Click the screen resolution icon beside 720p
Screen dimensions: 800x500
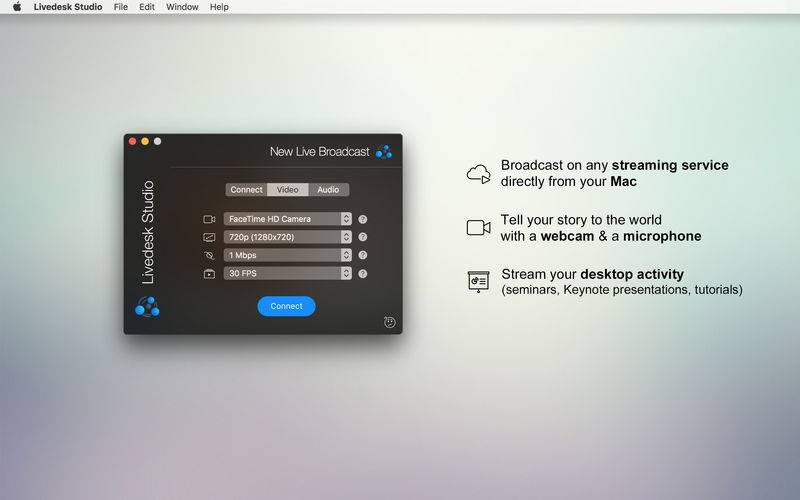coord(209,237)
